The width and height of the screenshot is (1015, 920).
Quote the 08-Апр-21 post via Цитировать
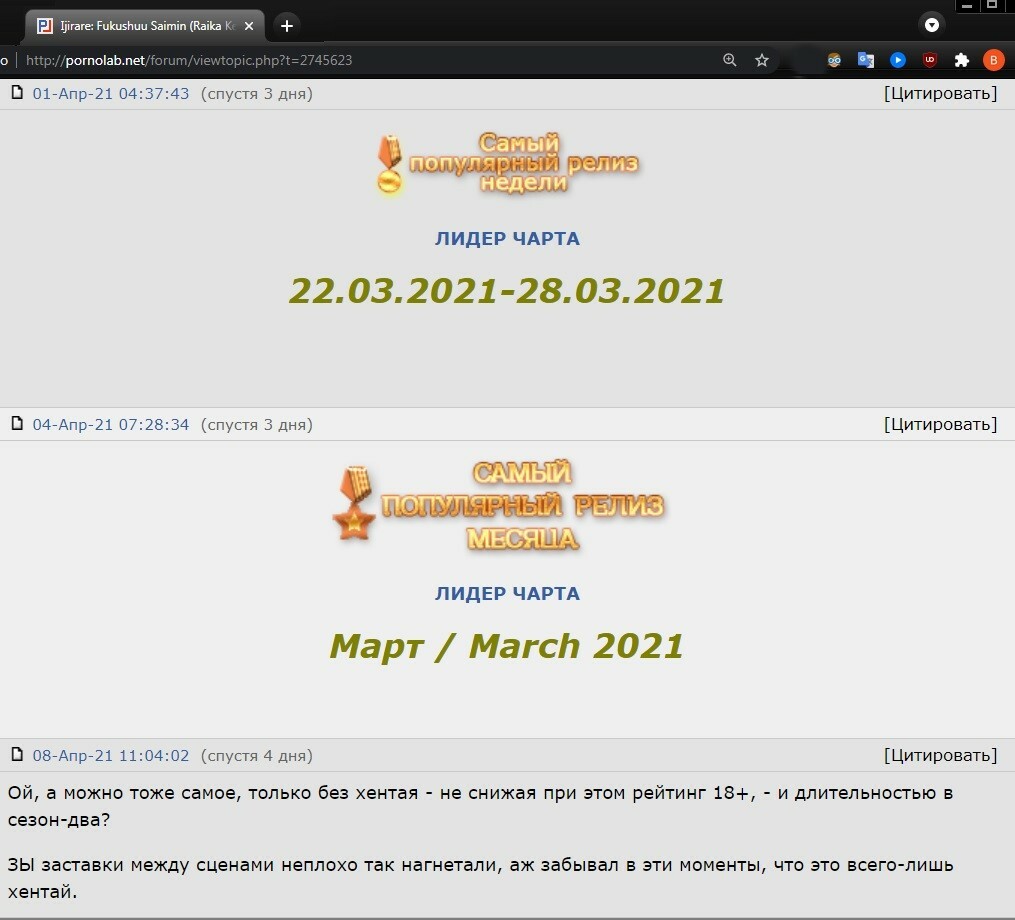[x=940, y=756]
